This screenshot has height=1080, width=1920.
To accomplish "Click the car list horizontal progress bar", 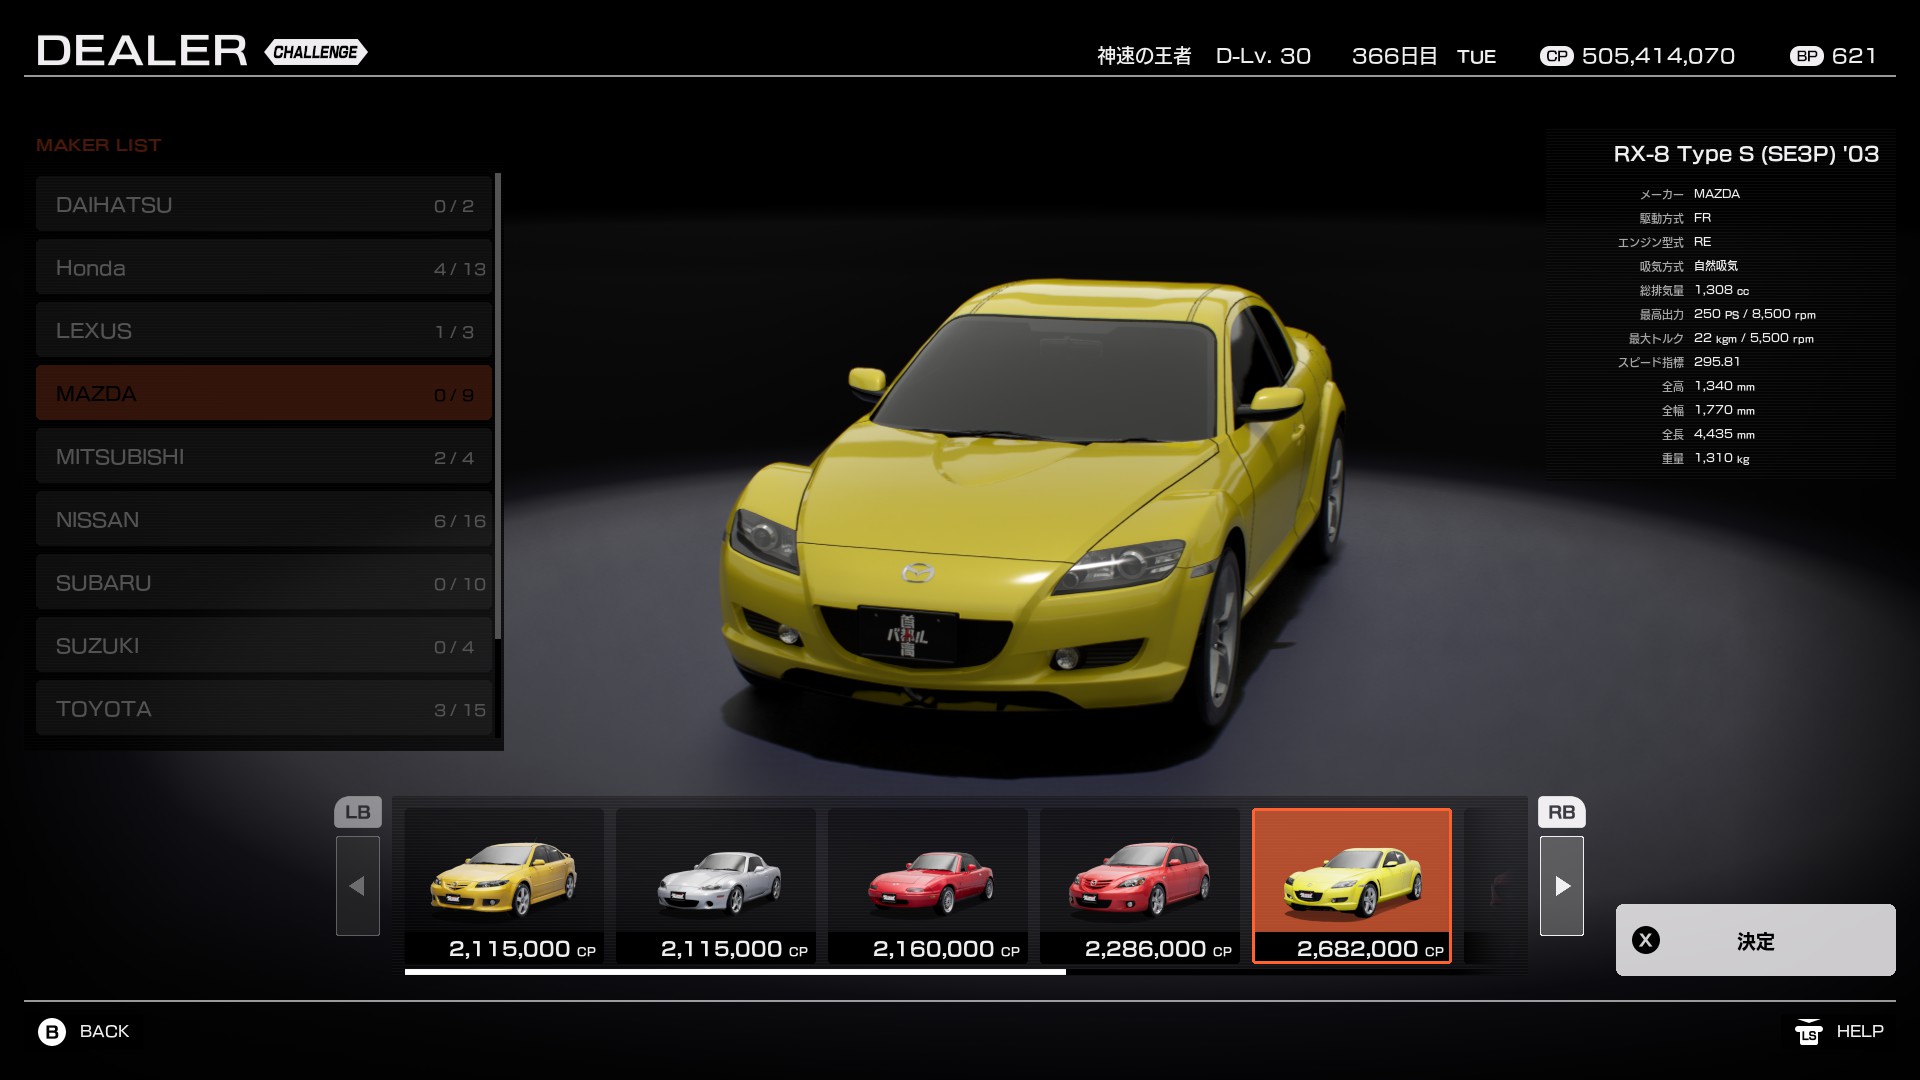I will 735,971.
